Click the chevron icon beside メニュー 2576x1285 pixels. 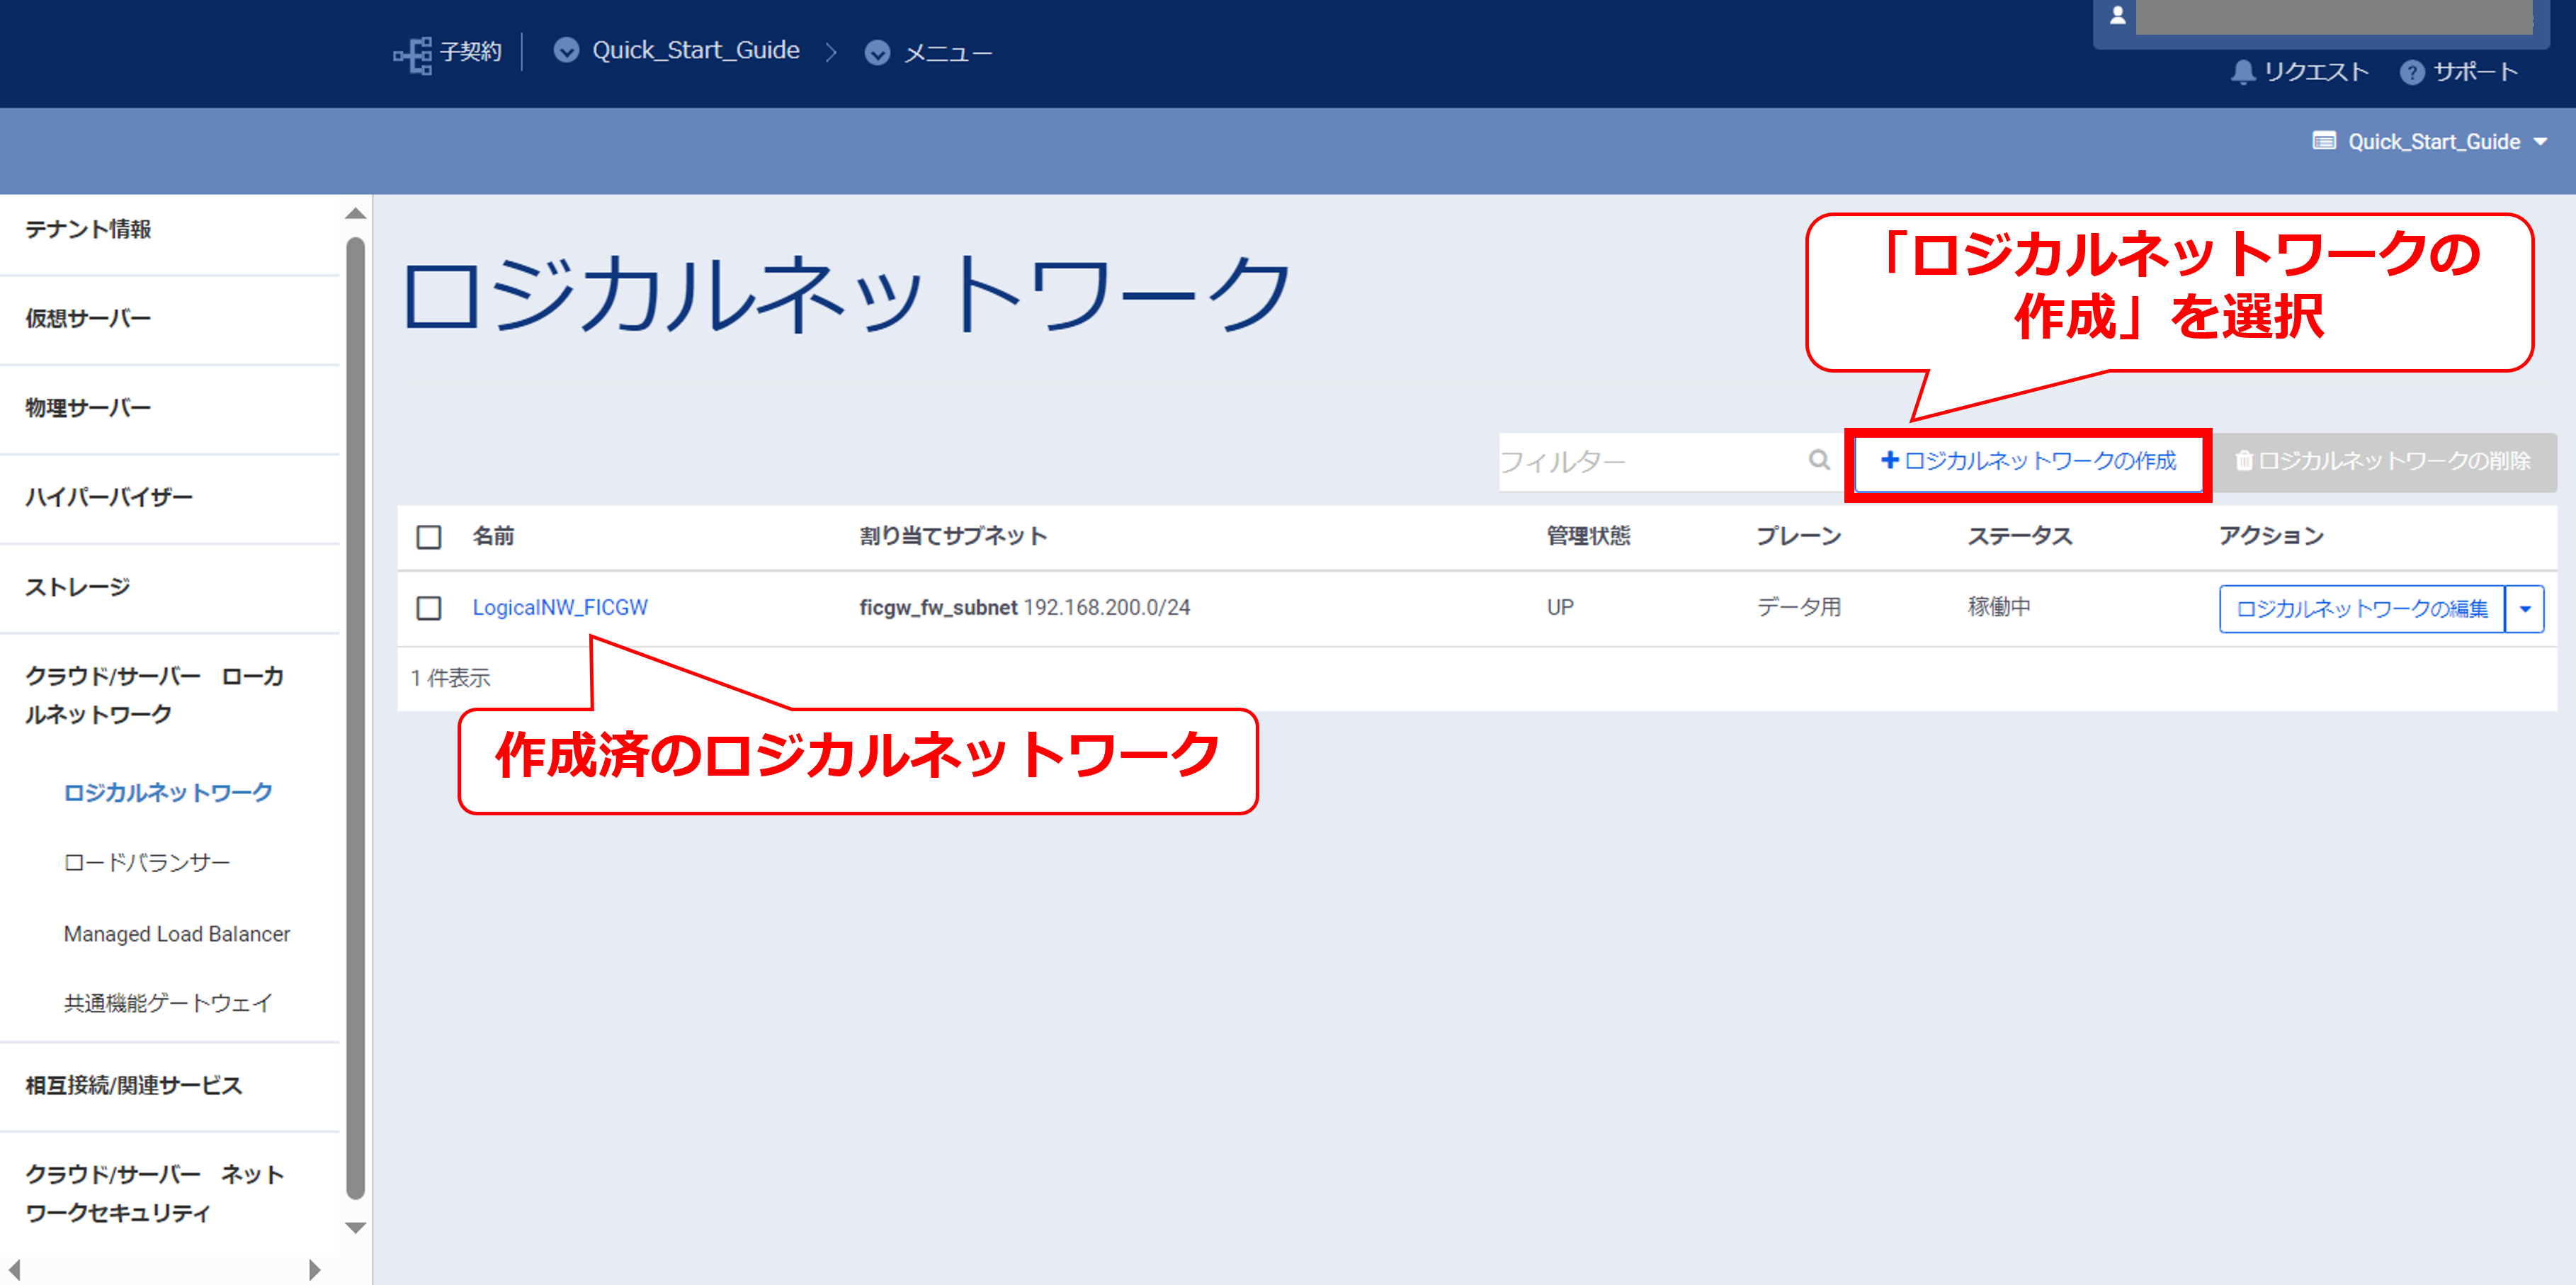[877, 53]
